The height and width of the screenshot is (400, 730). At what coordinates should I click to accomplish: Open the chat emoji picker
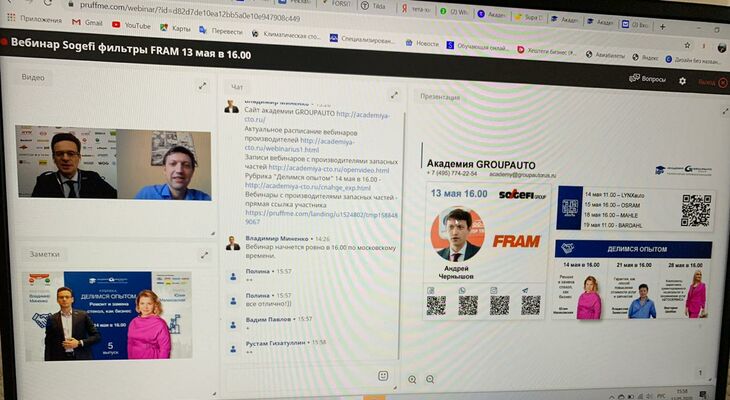point(383,375)
